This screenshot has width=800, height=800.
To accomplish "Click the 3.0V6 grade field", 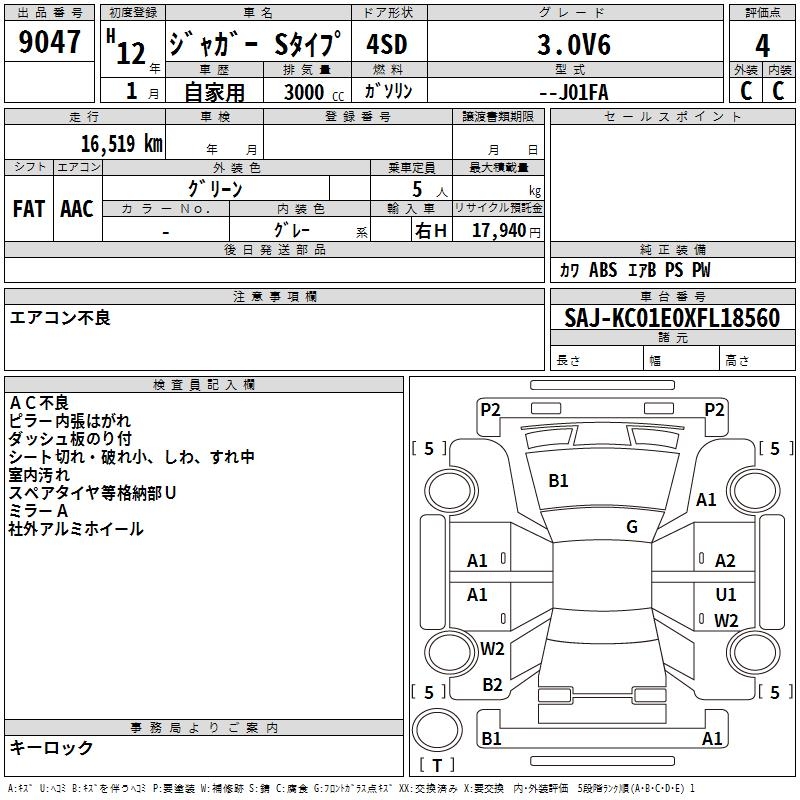I will tap(575, 44).
